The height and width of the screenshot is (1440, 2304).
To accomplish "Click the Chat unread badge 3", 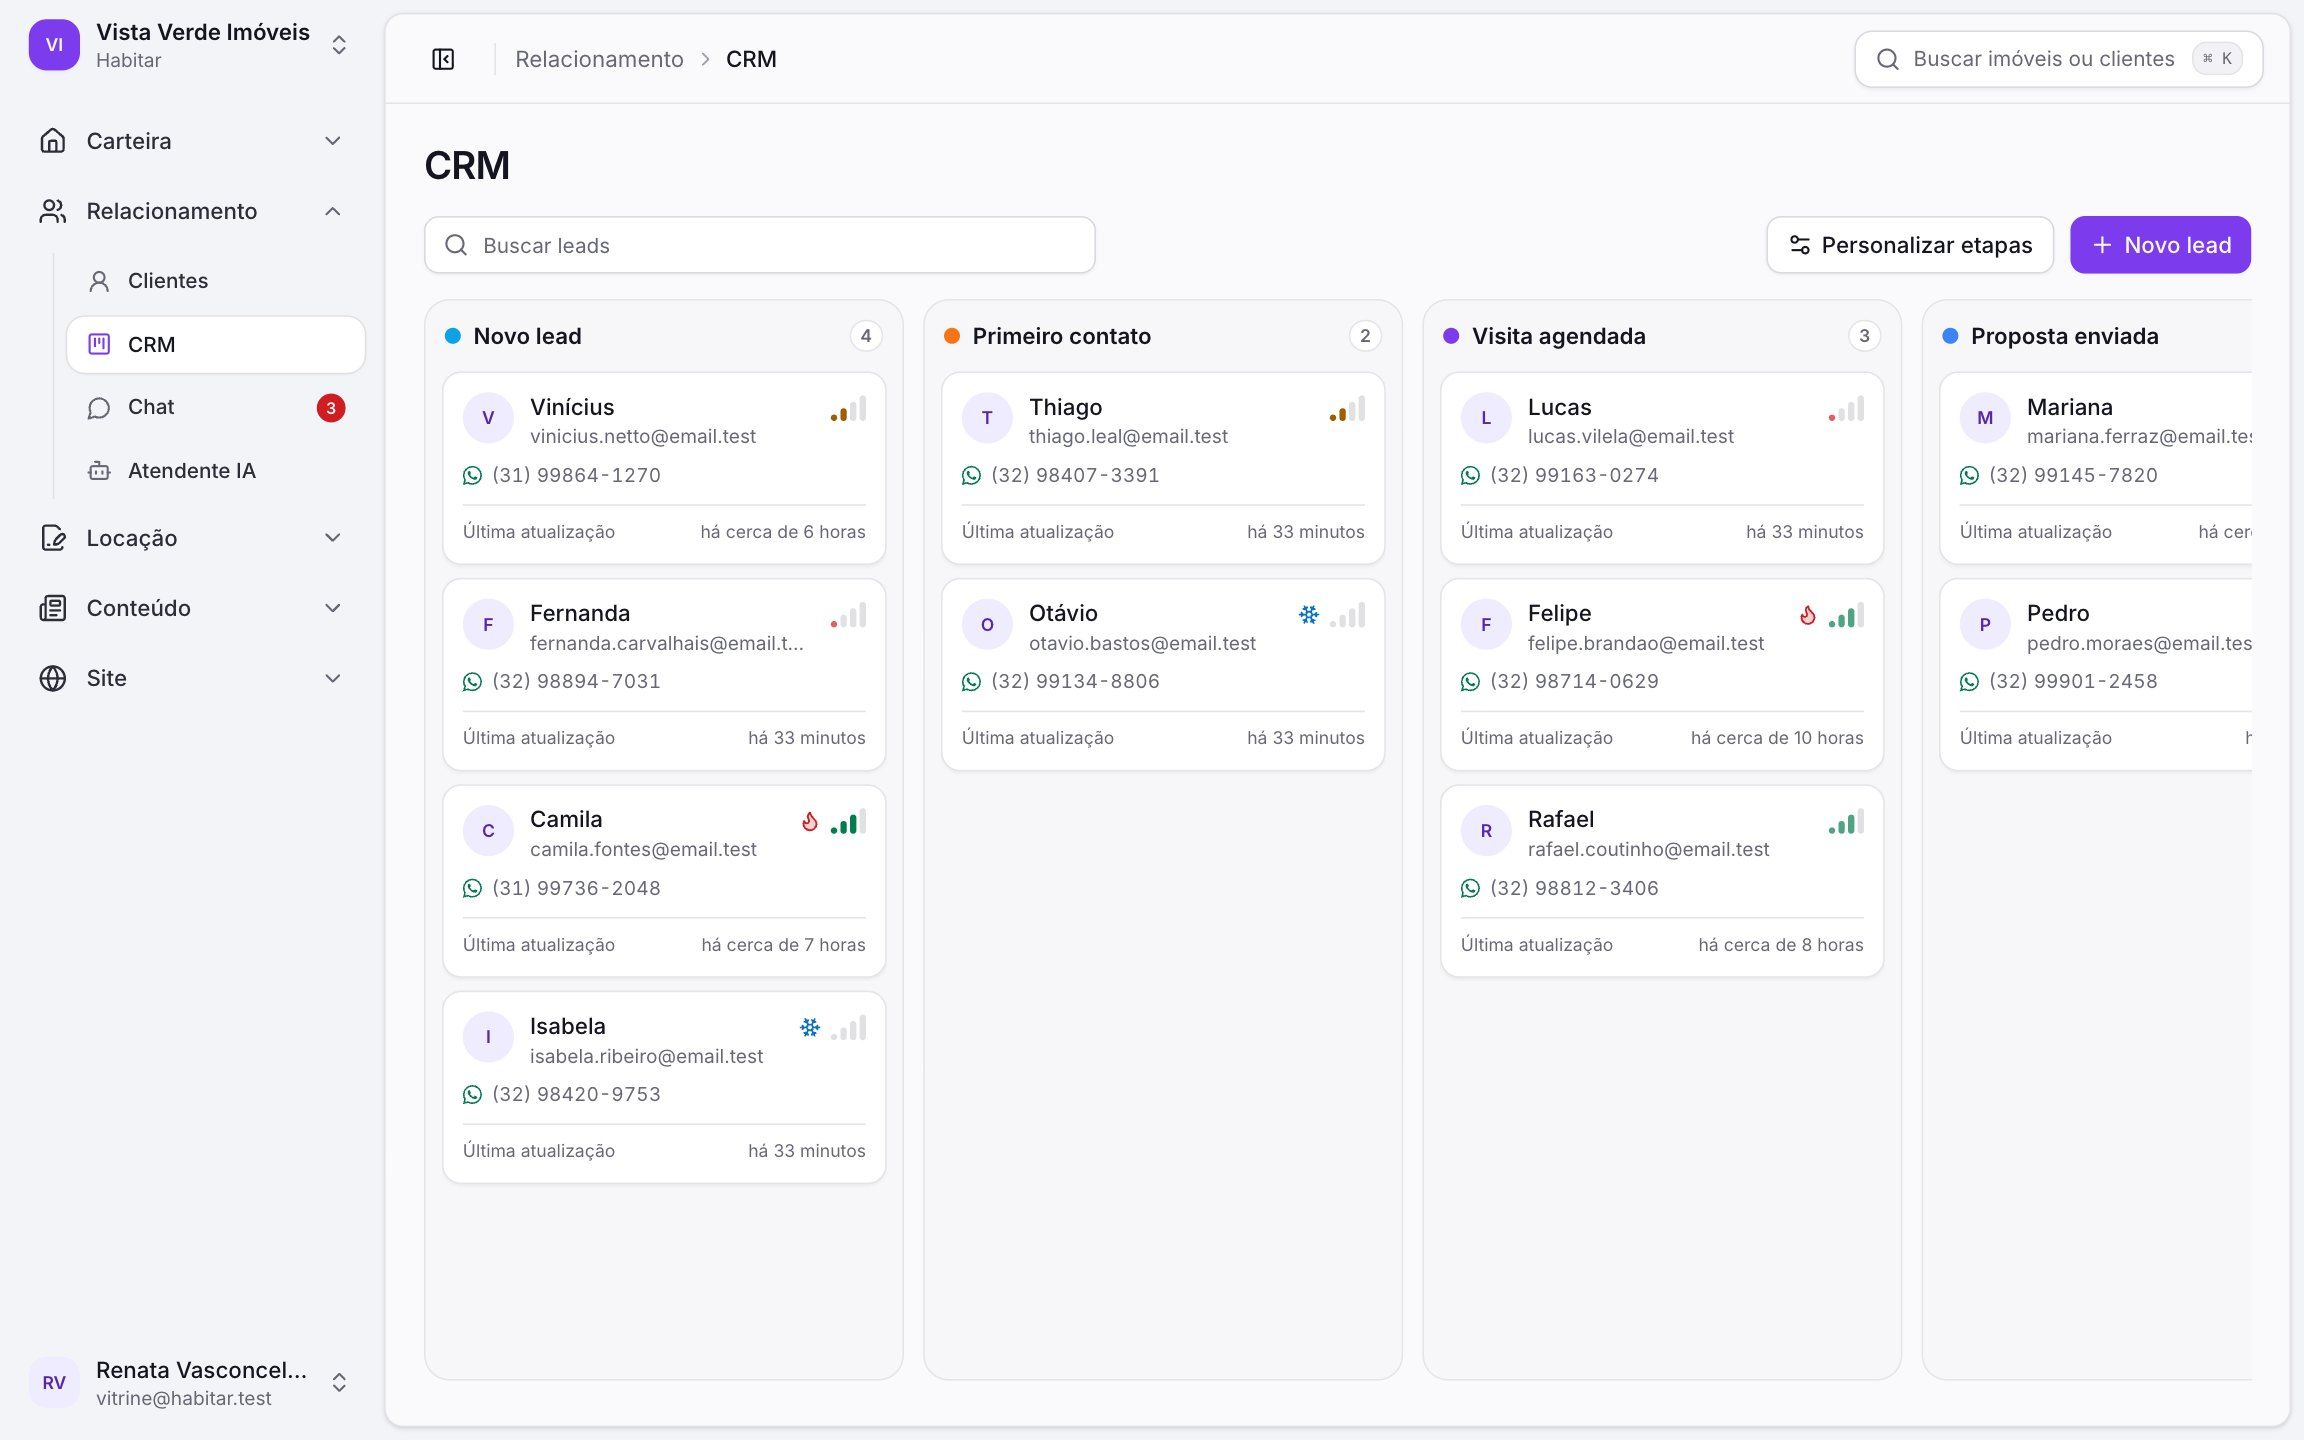I will tap(331, 408).
